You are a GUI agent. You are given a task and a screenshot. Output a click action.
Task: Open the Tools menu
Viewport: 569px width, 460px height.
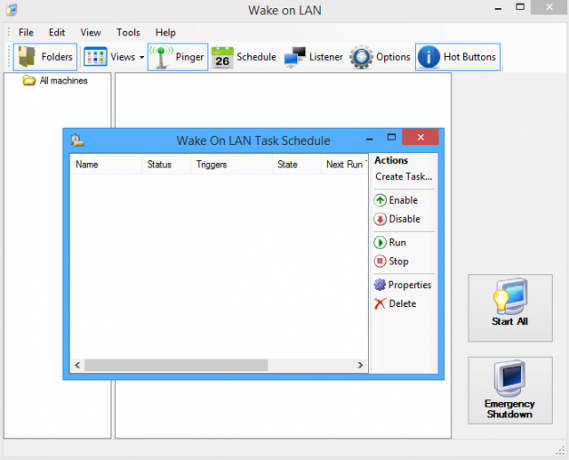pos(128,32)
